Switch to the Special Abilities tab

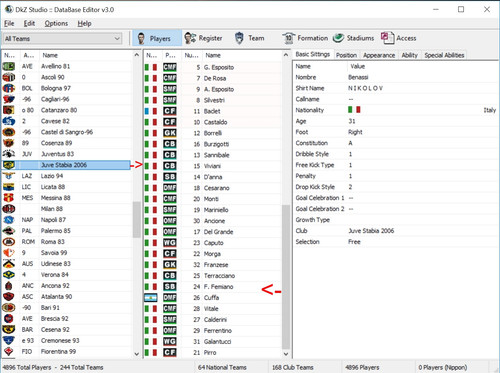pos(444,55)
